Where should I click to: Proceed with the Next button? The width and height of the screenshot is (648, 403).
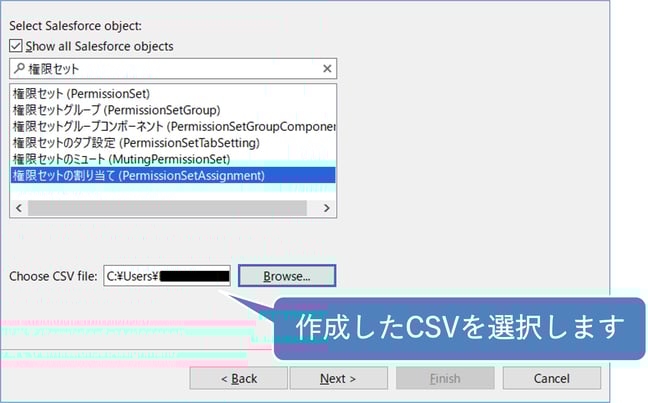coord(338,378)
